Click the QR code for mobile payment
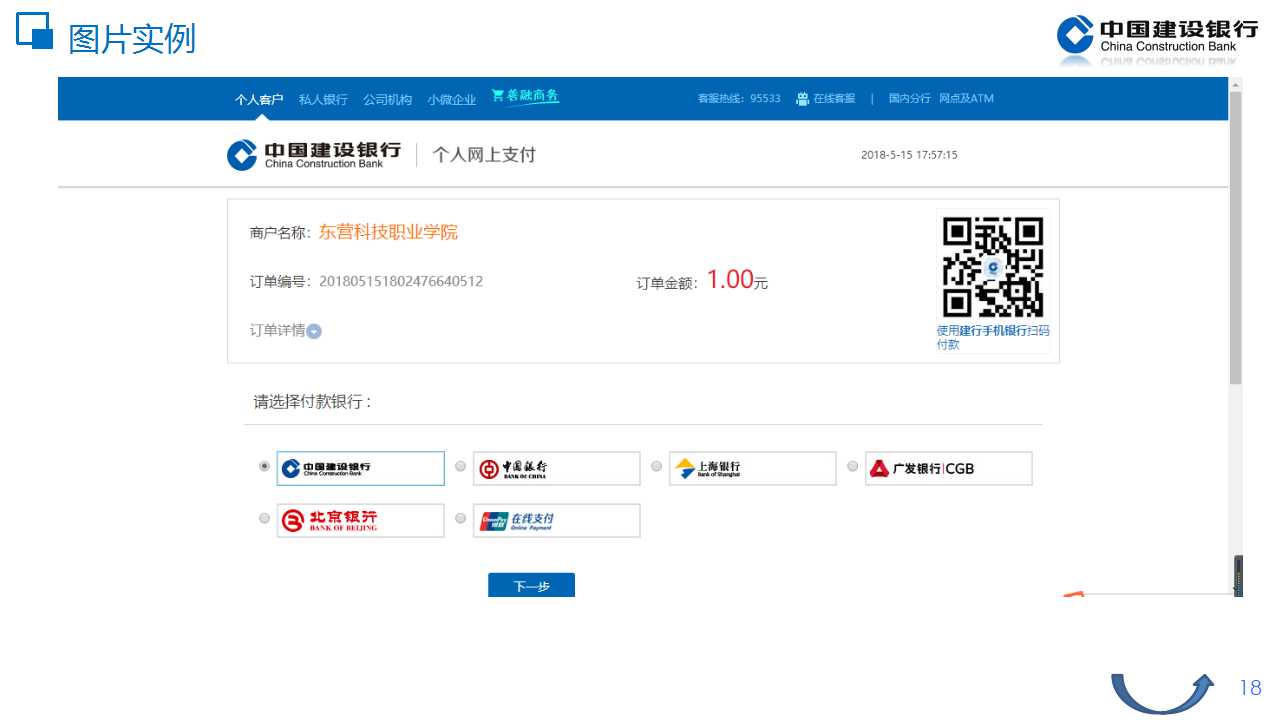 pyautogui.click(x=993, y=267)
